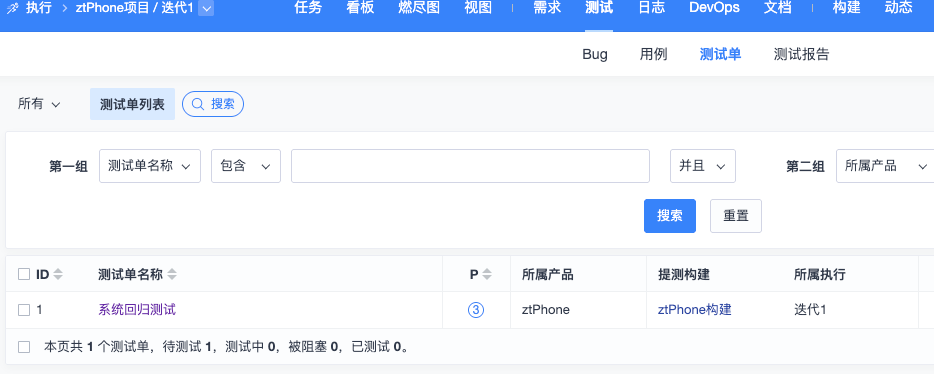This screenshot has width=934, height=374.
Task: Click the priority 3 circle badge
Action: (x=475, y=310)
